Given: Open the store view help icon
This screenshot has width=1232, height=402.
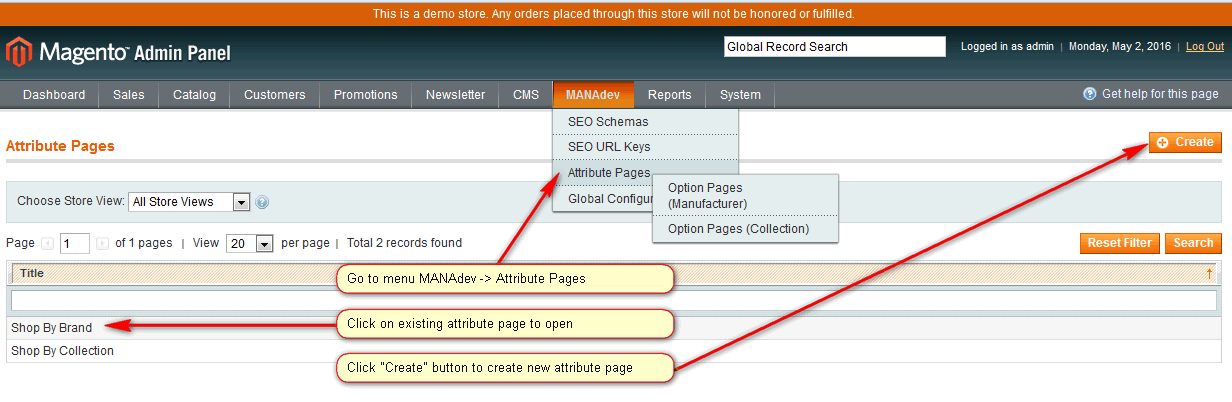Looking at the screenshot, I should click(262, 202).
